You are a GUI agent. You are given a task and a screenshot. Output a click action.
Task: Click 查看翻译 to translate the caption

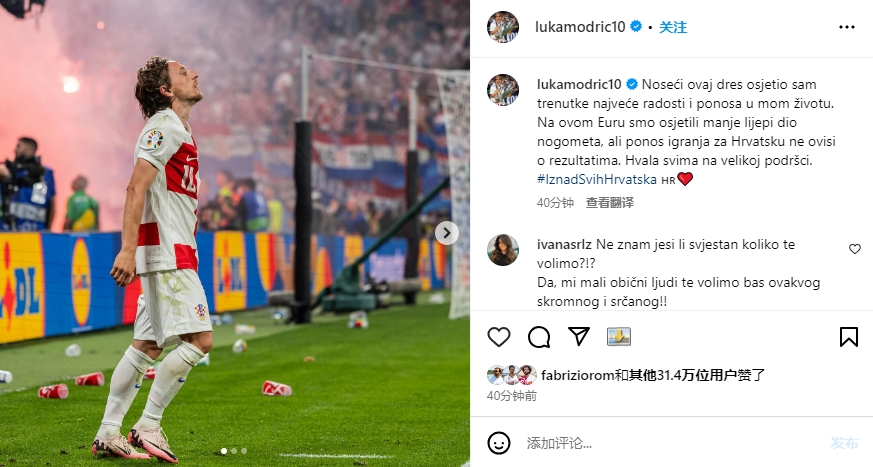pos(610,203)
